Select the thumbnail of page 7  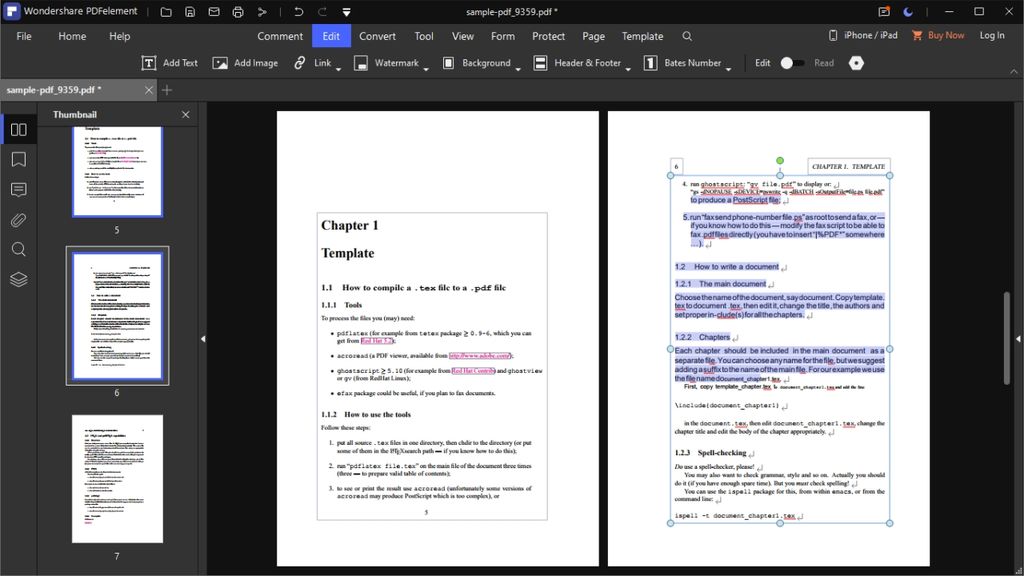coord(117,478)
